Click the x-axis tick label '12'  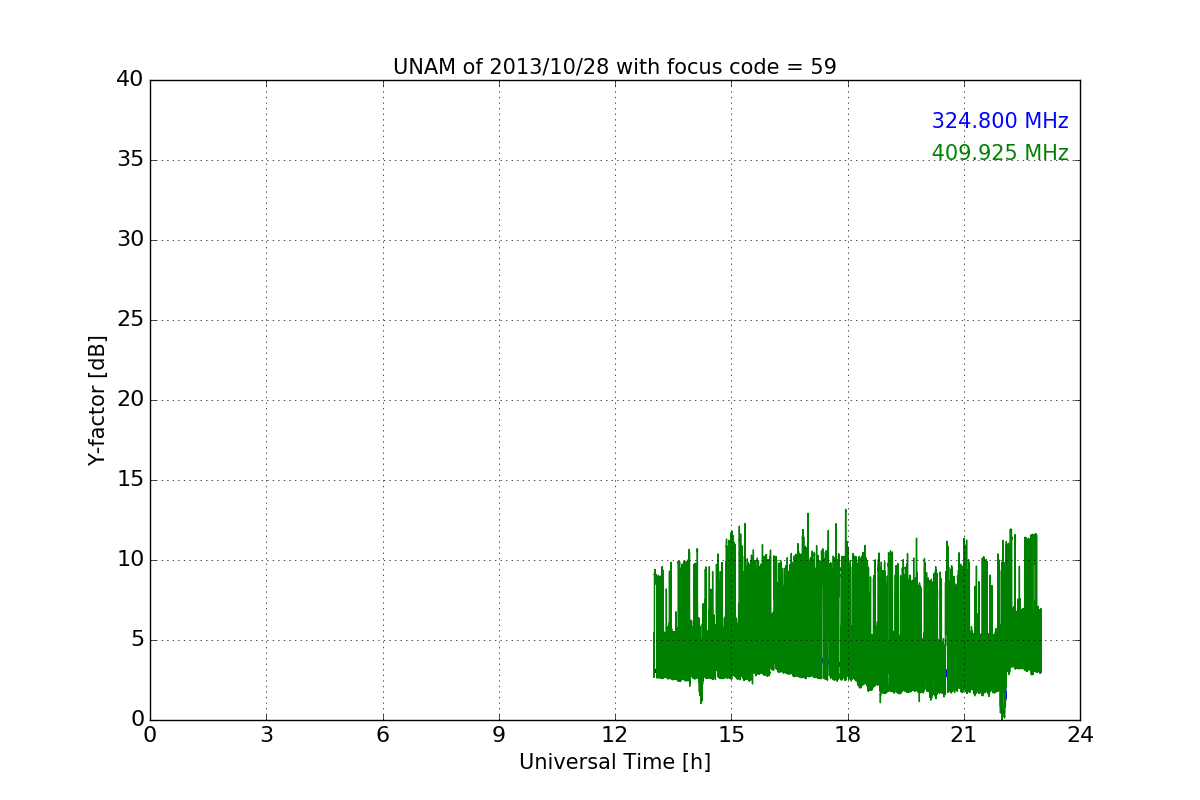coord(615,735)
